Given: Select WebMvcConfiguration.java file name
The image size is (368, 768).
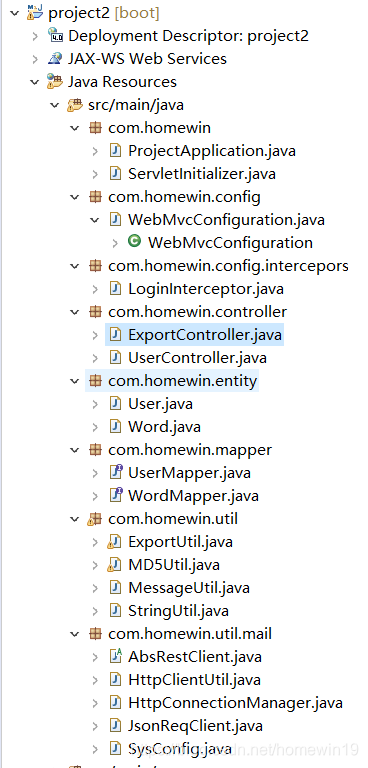Looking at the screenshot, I should pyautogui.click(x=226, y=220).
